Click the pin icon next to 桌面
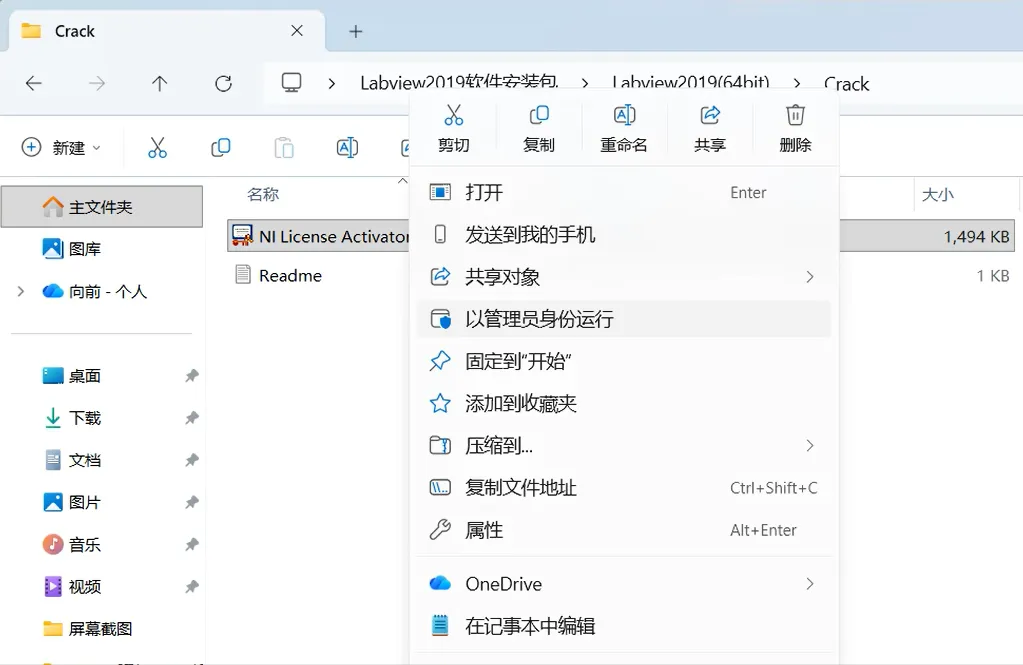1023x665 pixels. coord(191,376)
